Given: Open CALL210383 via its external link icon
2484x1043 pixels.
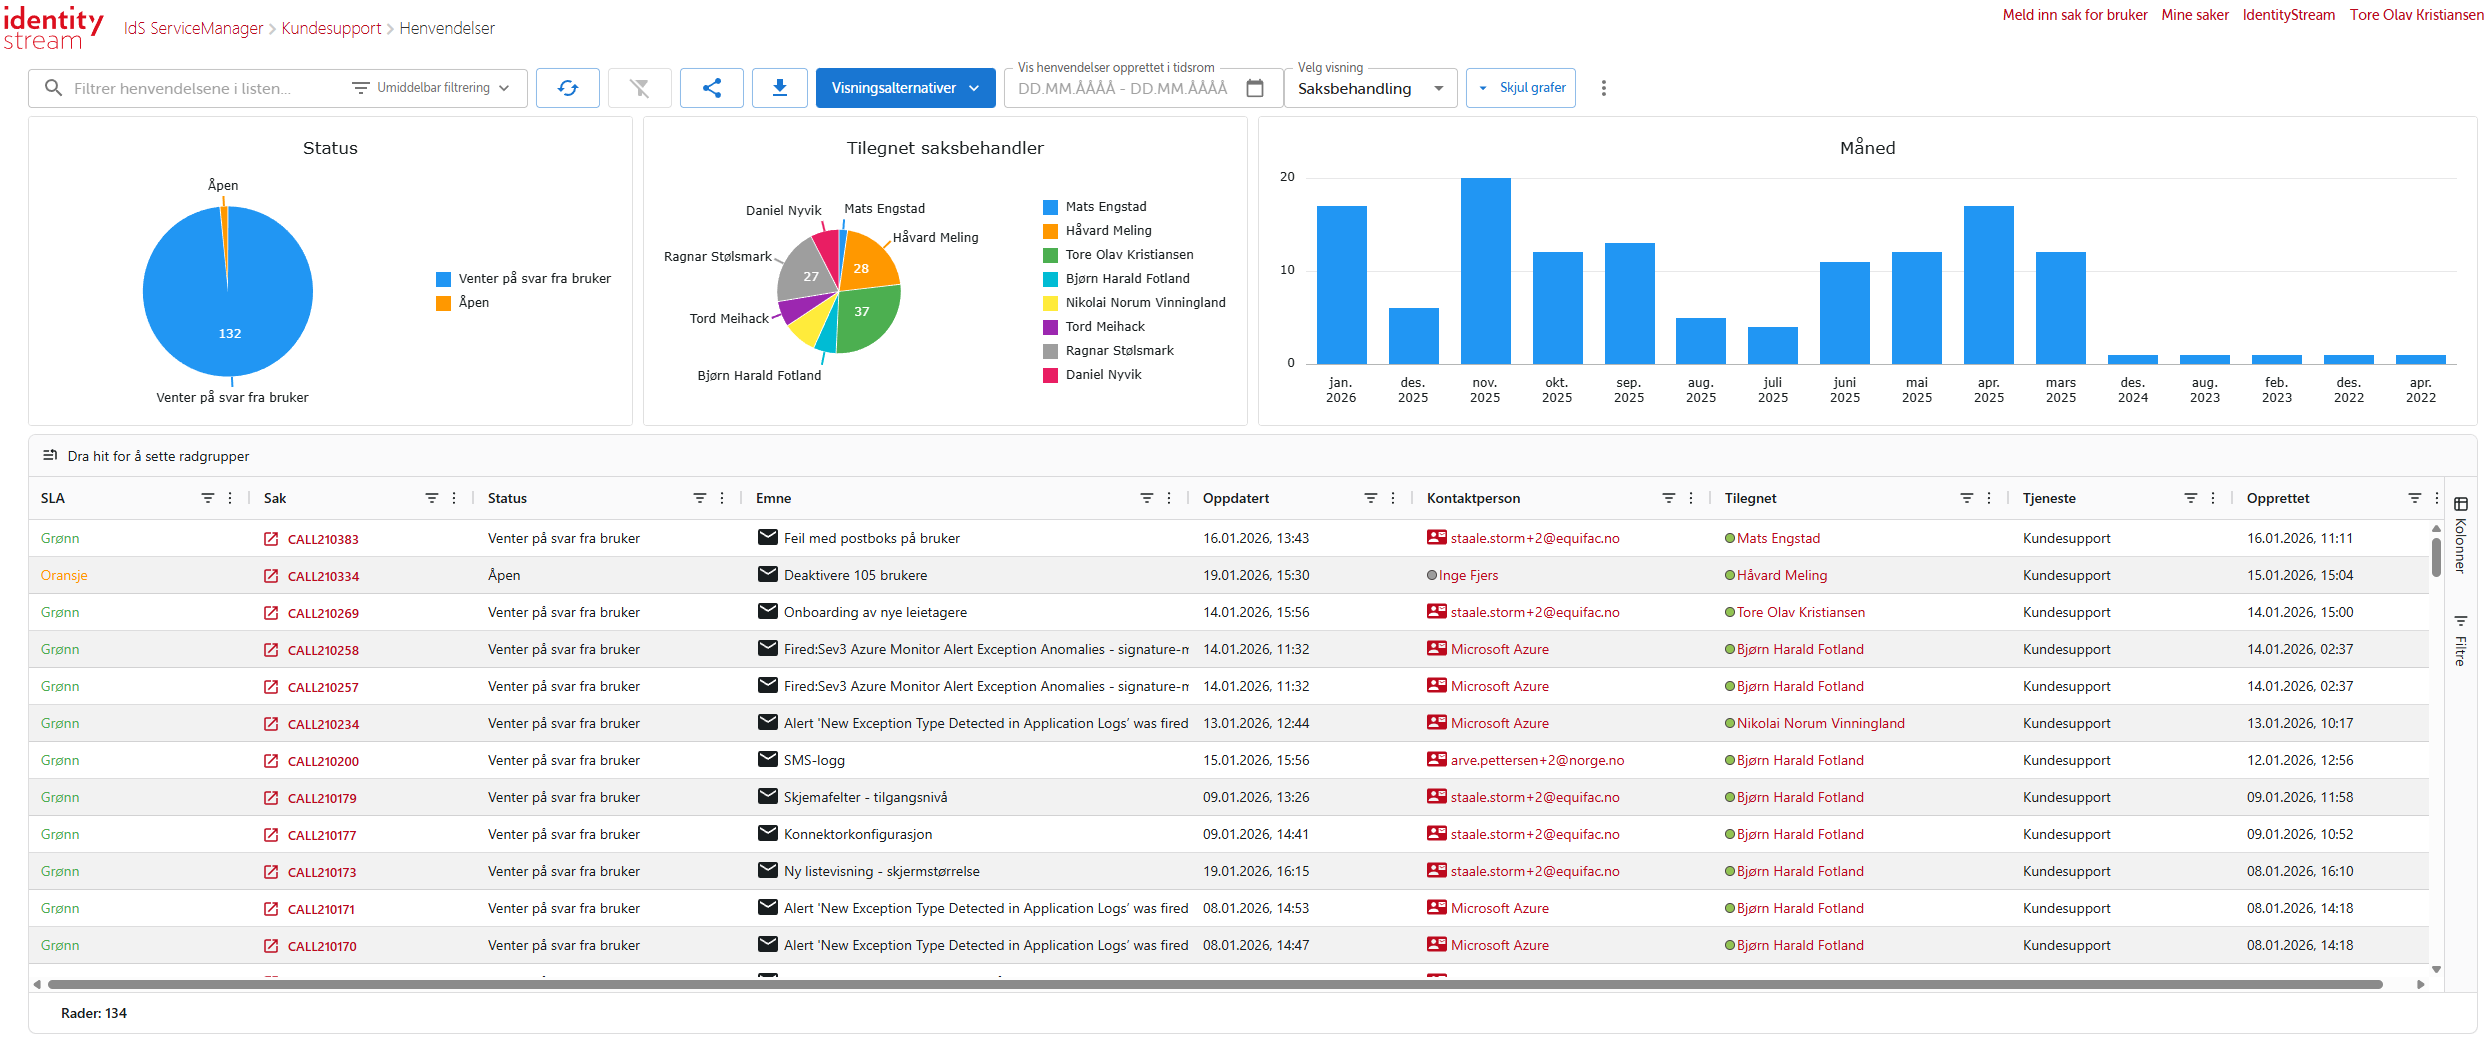Looking at the screenshot, I should click(271, 539).
